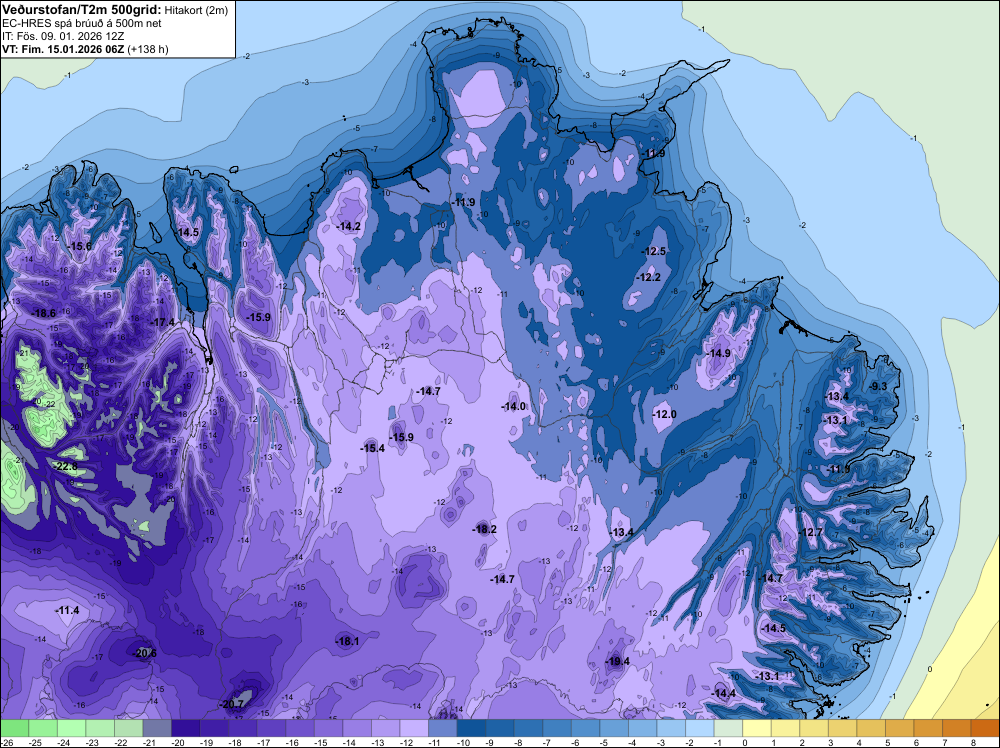The image size is (1000, 748).
Task: Click the -1 pale green legend swatch
Action: tap(728, 728)
